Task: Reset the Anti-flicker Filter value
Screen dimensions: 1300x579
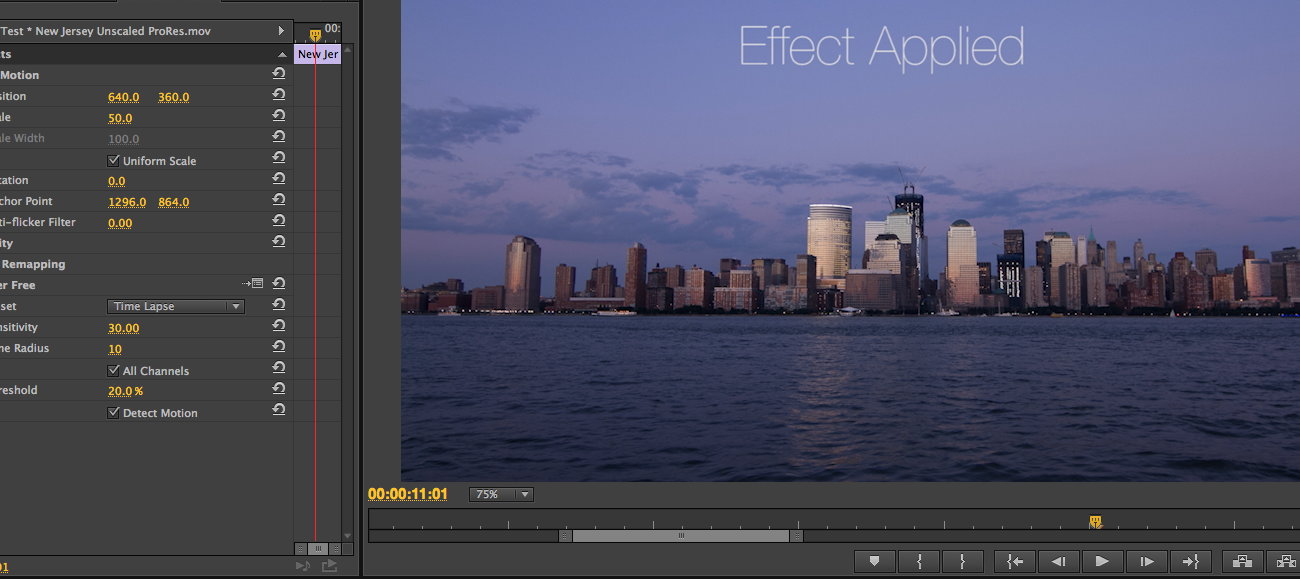Action: [278, 221]
